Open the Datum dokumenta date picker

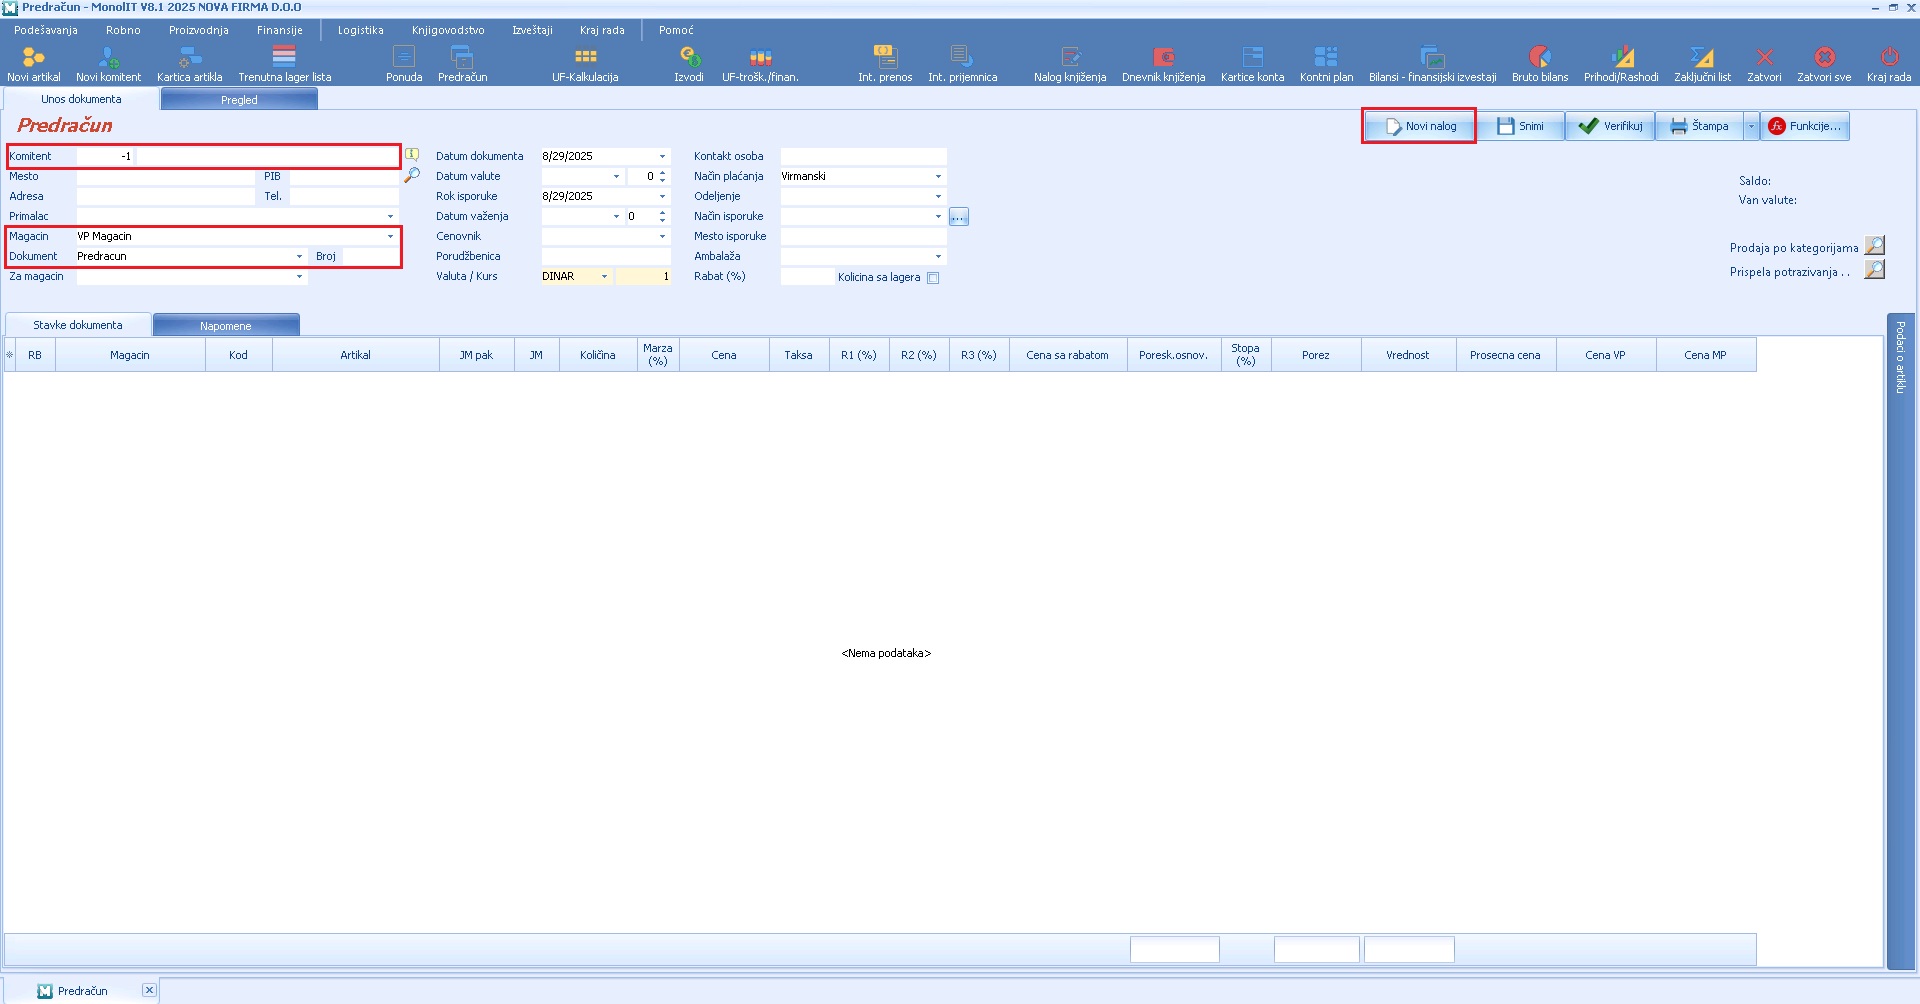click(662, 156)
